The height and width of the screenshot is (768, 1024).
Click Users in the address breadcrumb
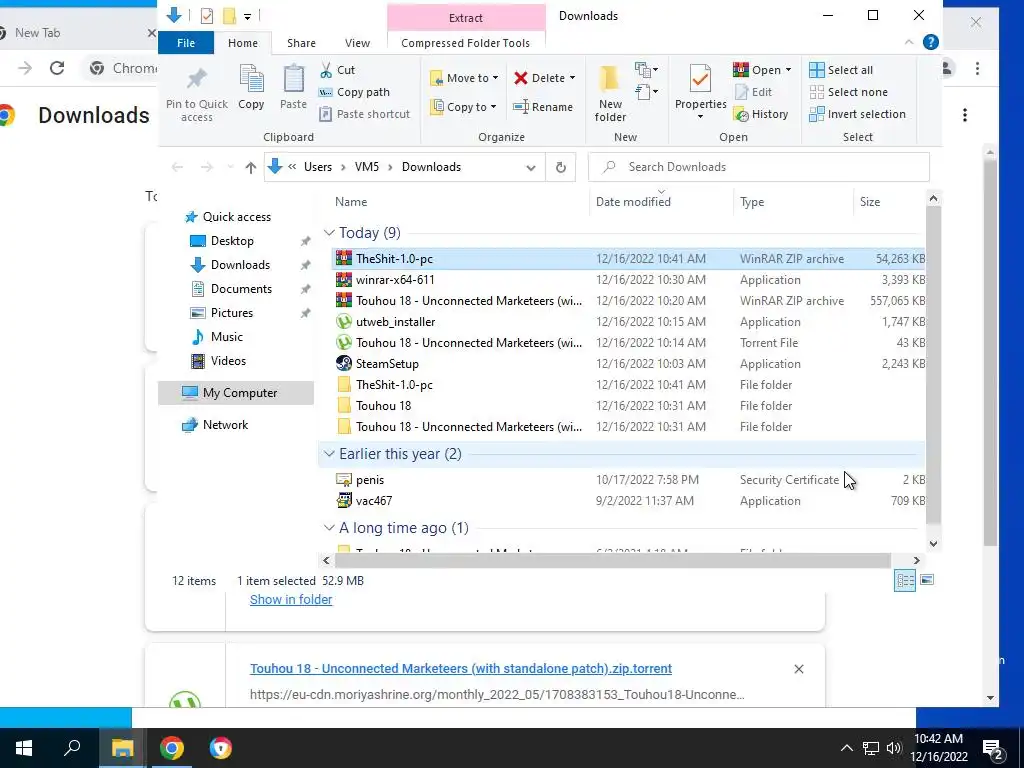[x=317, y=167]
